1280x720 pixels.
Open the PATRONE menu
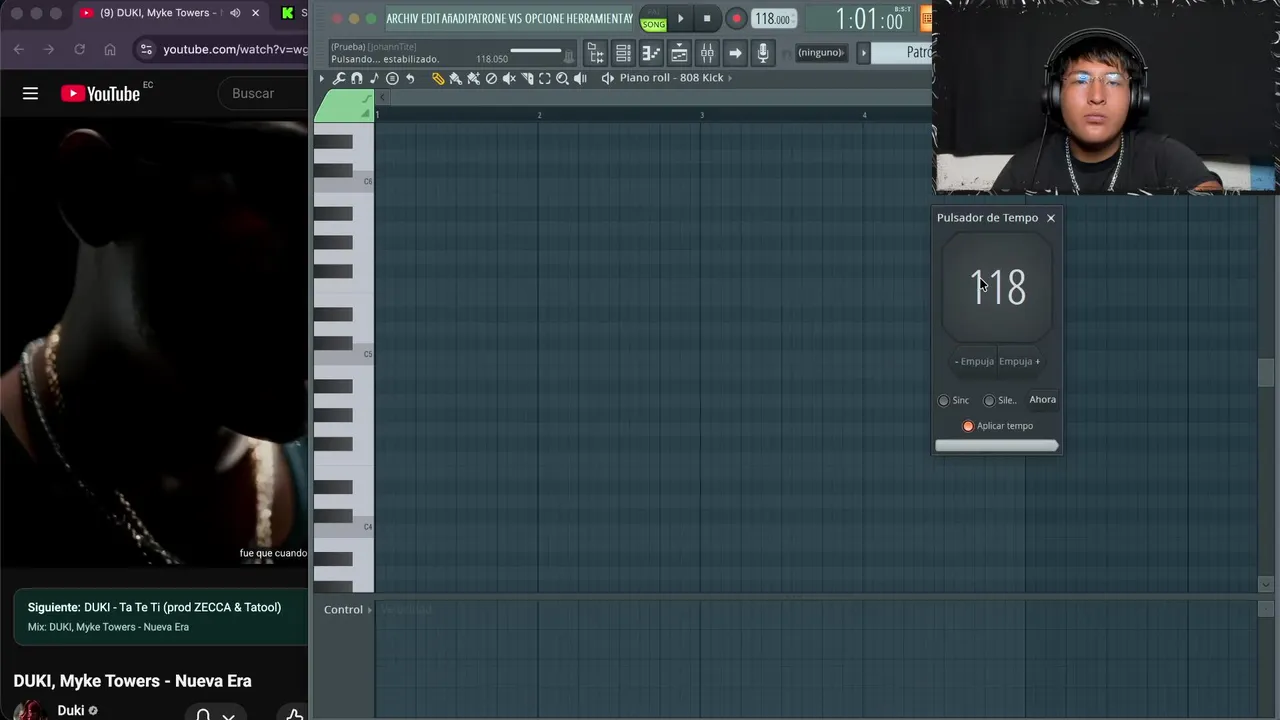(489, 18)
